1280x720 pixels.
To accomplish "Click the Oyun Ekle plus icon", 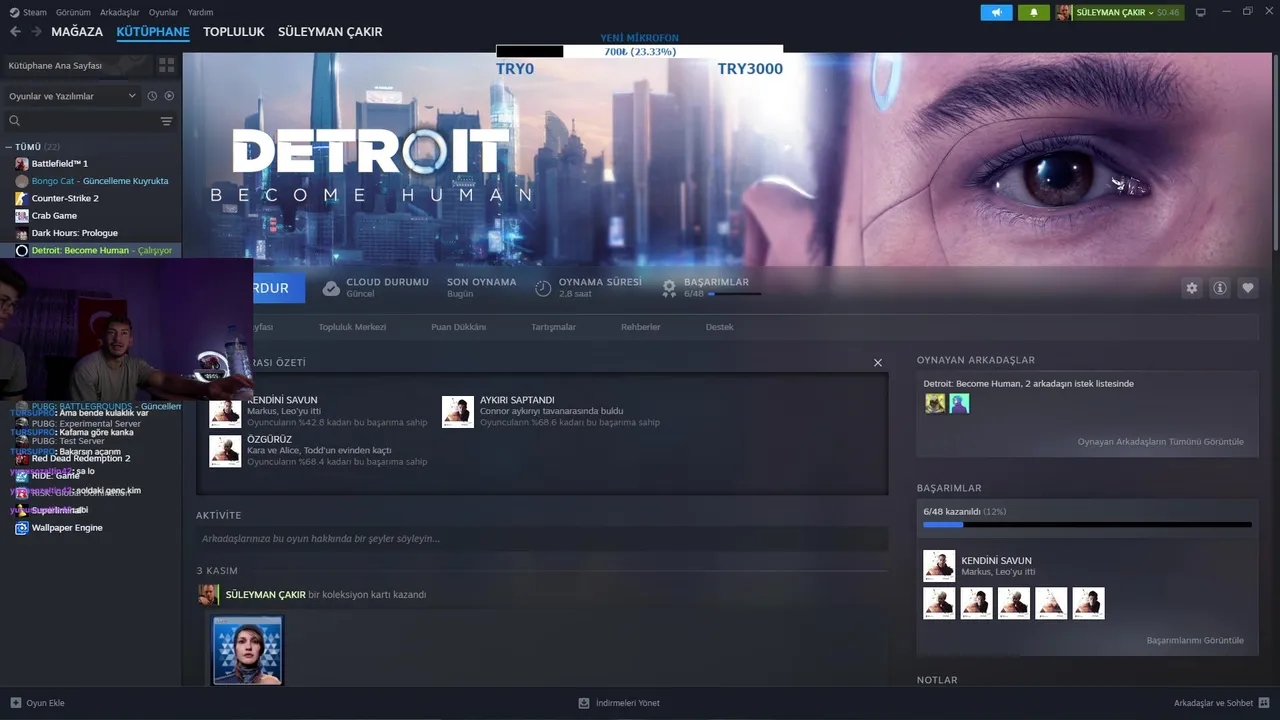I will tap(15, 703).
